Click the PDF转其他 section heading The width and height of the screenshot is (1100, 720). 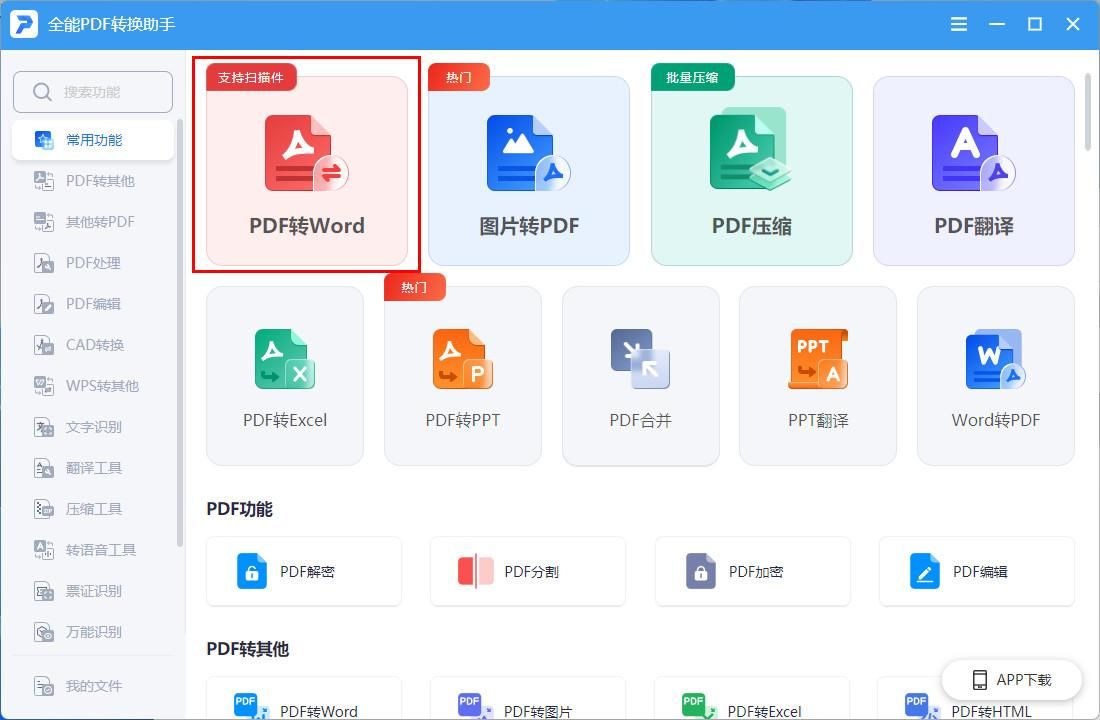pos(248,649)
